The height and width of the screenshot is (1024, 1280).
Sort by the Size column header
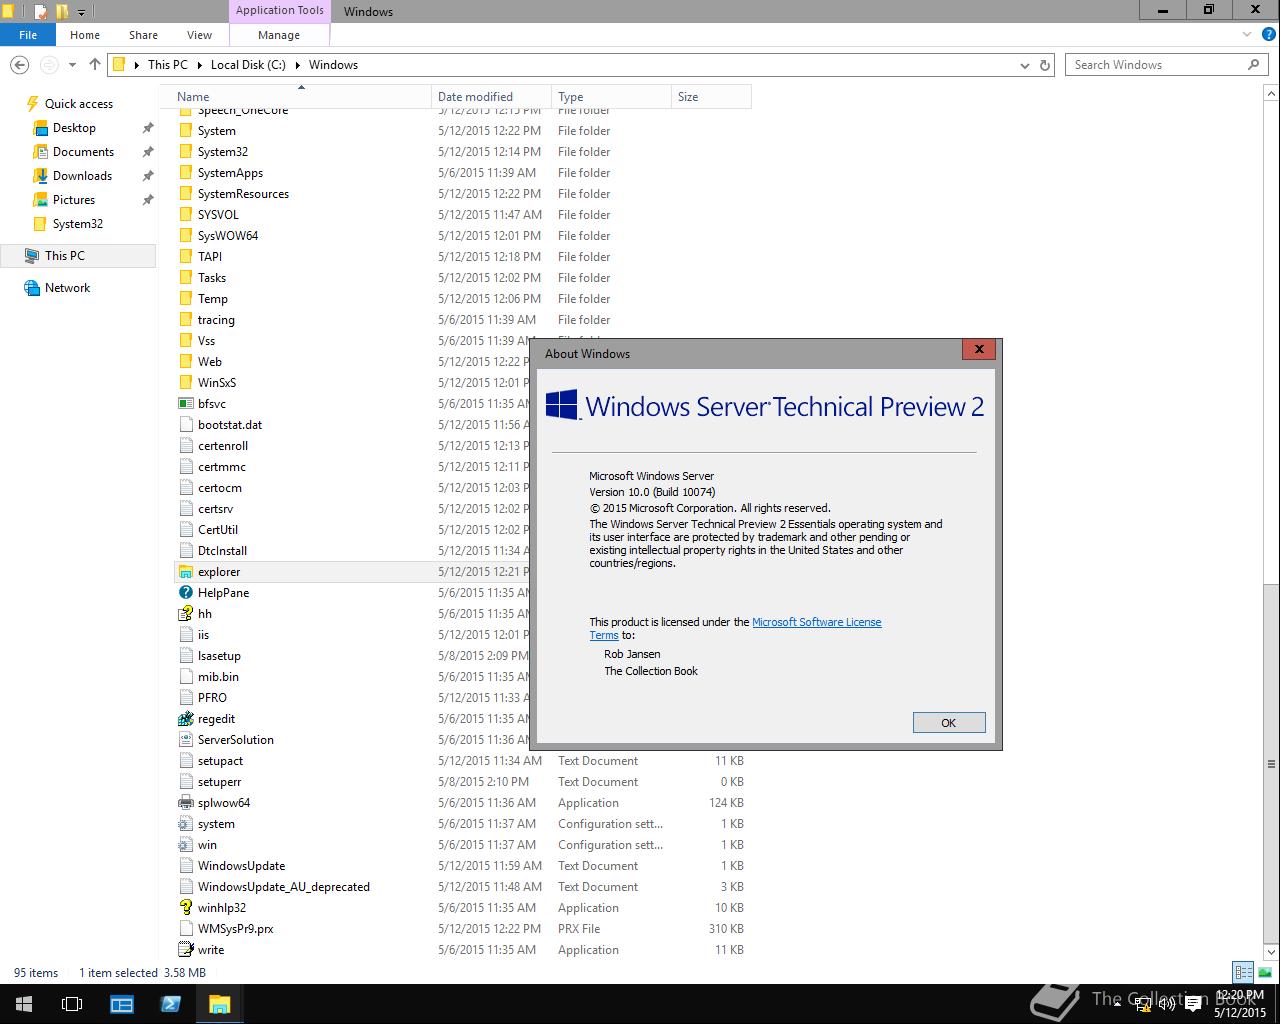pos(711,97)
